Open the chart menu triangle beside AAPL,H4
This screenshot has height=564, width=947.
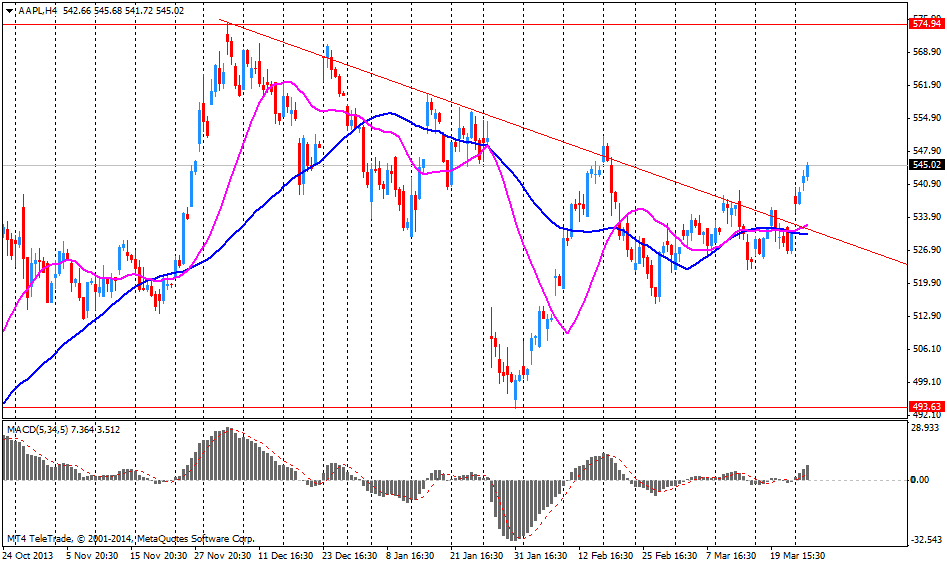(10, 10)
